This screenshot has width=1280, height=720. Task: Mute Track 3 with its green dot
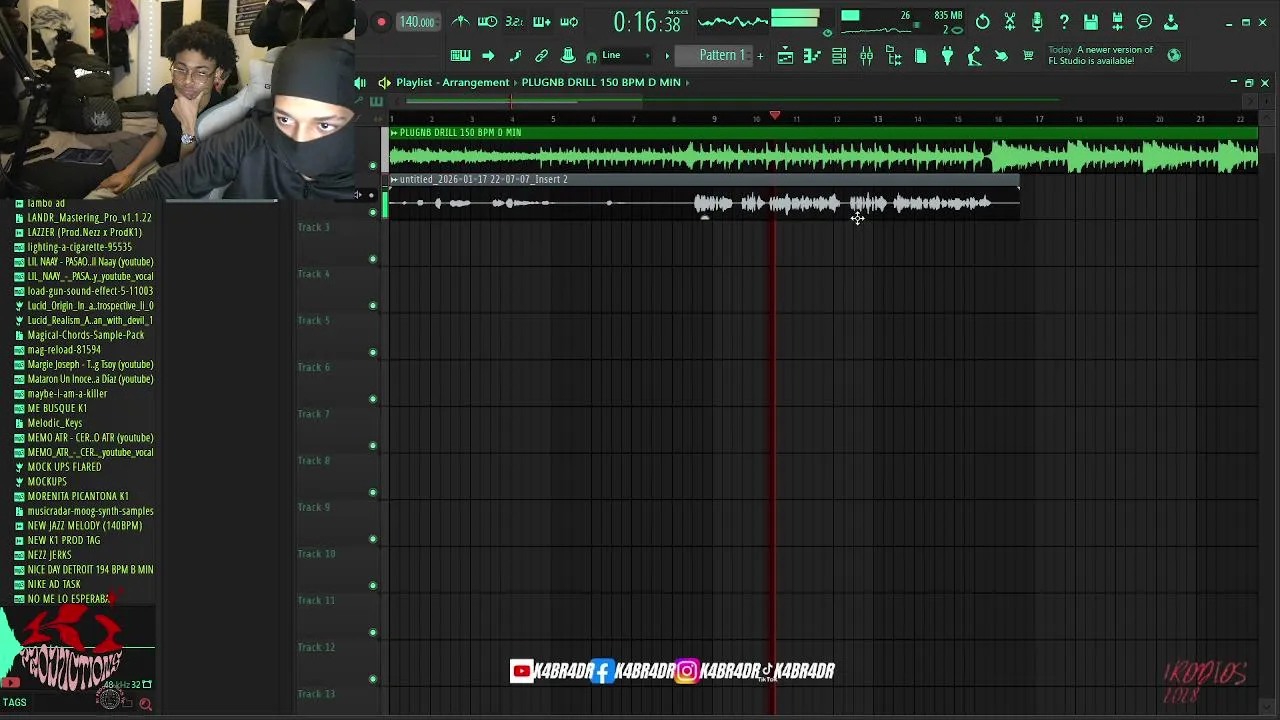[373, 259]
